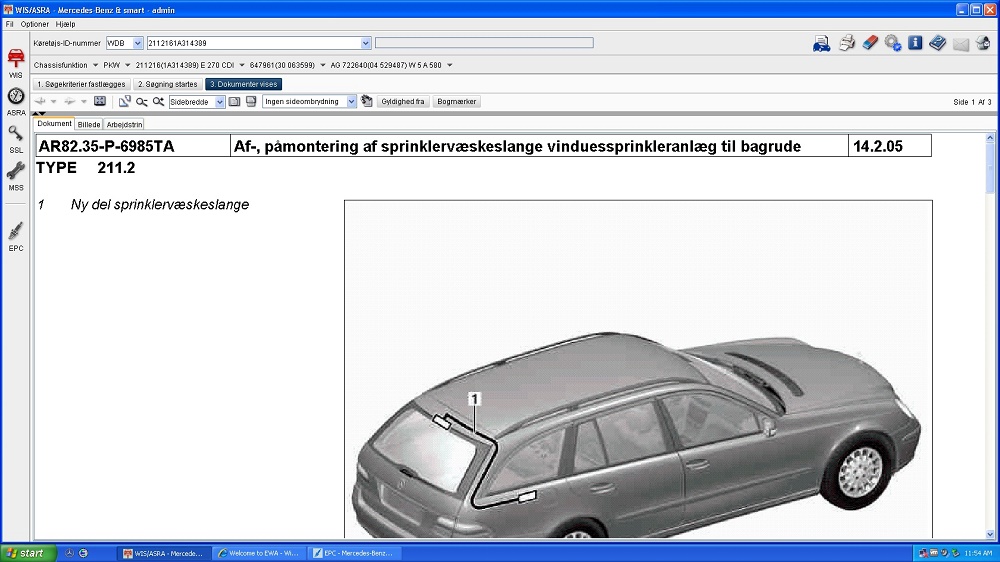The image size is (1000, 562).
Task: Open the ASRA module in sidebar
Action: click(16, 101)
